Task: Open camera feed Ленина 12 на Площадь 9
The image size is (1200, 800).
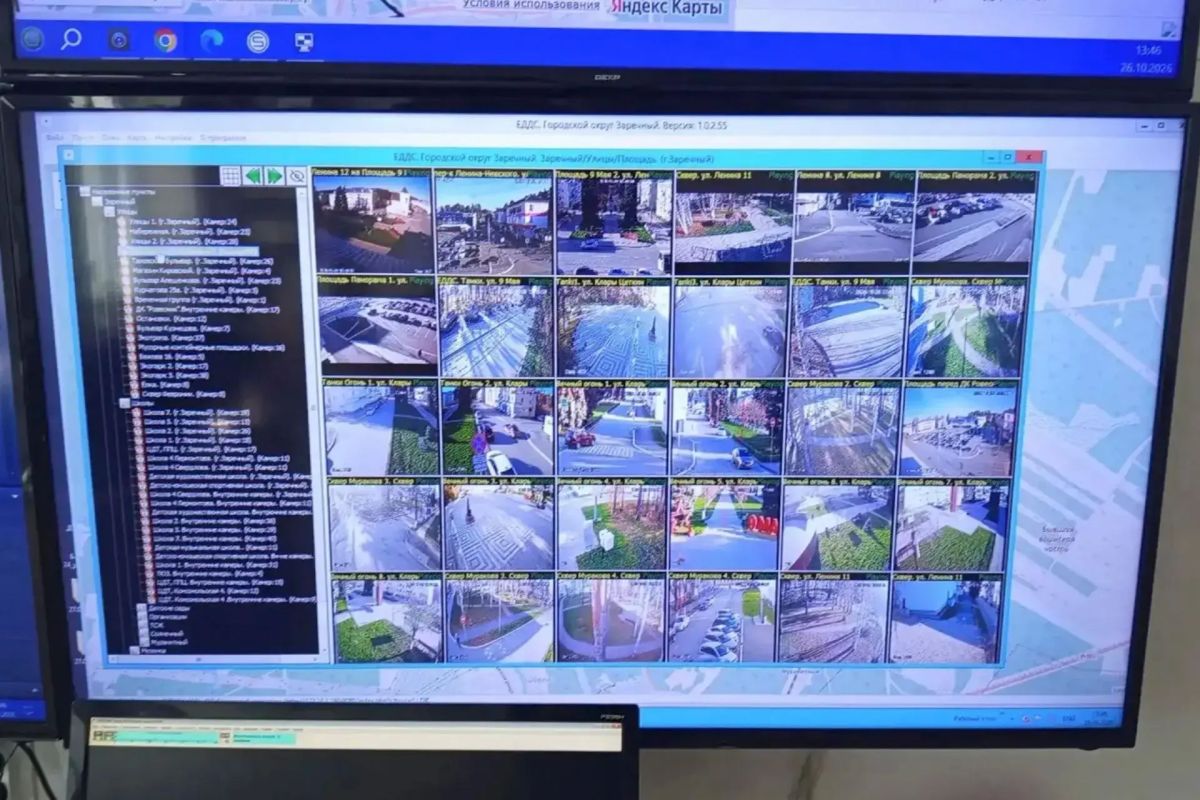Action: click(372, 221)
